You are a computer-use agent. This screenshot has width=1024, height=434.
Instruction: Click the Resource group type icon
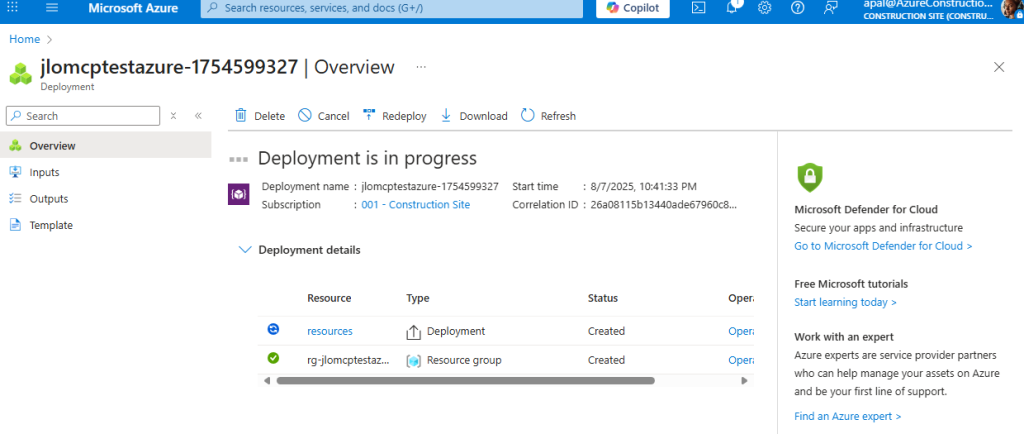pos(413,360)
